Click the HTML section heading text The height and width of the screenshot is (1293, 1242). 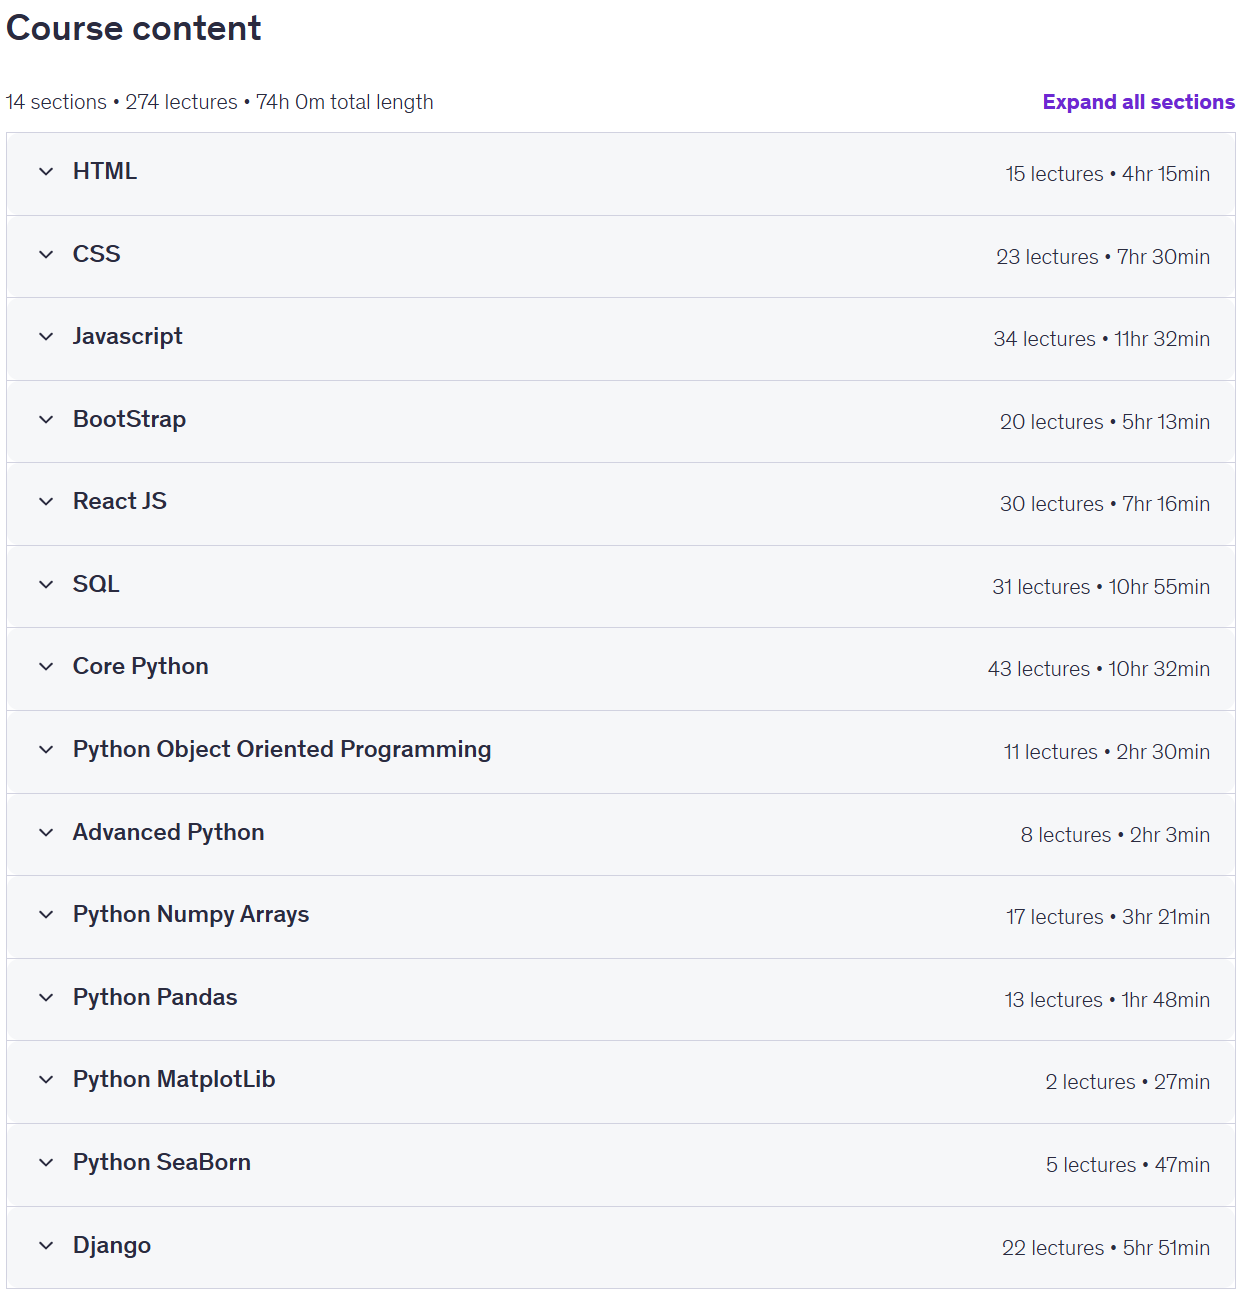click(x=105, y=171)
